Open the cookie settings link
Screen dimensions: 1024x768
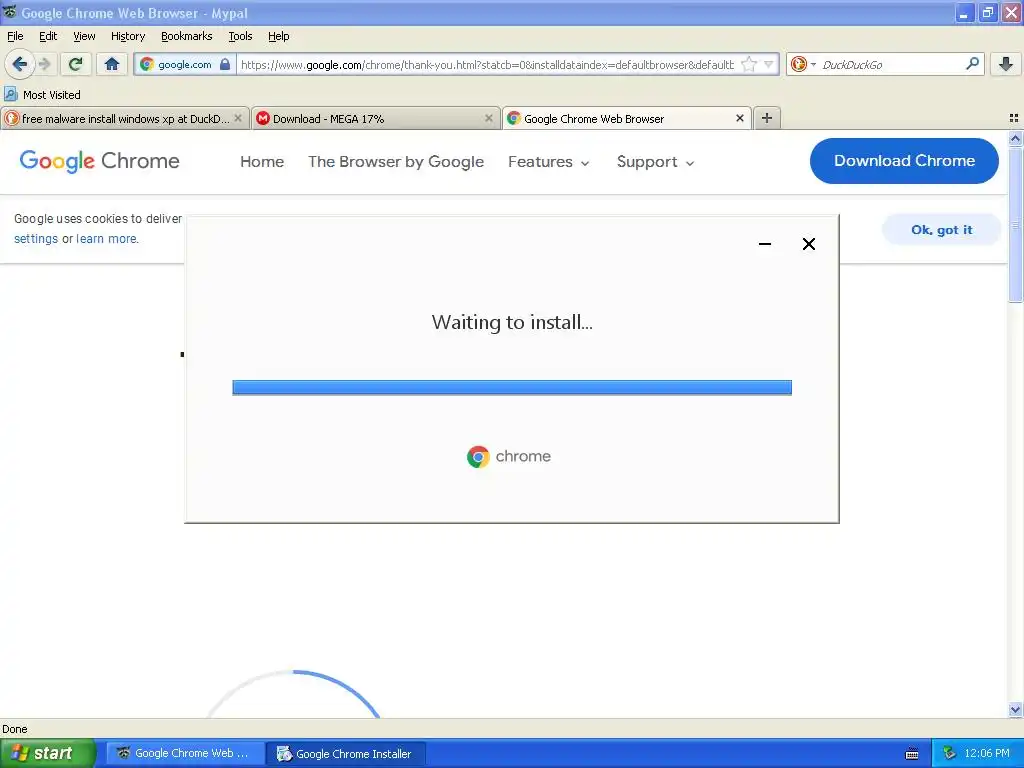pos(36,238)
